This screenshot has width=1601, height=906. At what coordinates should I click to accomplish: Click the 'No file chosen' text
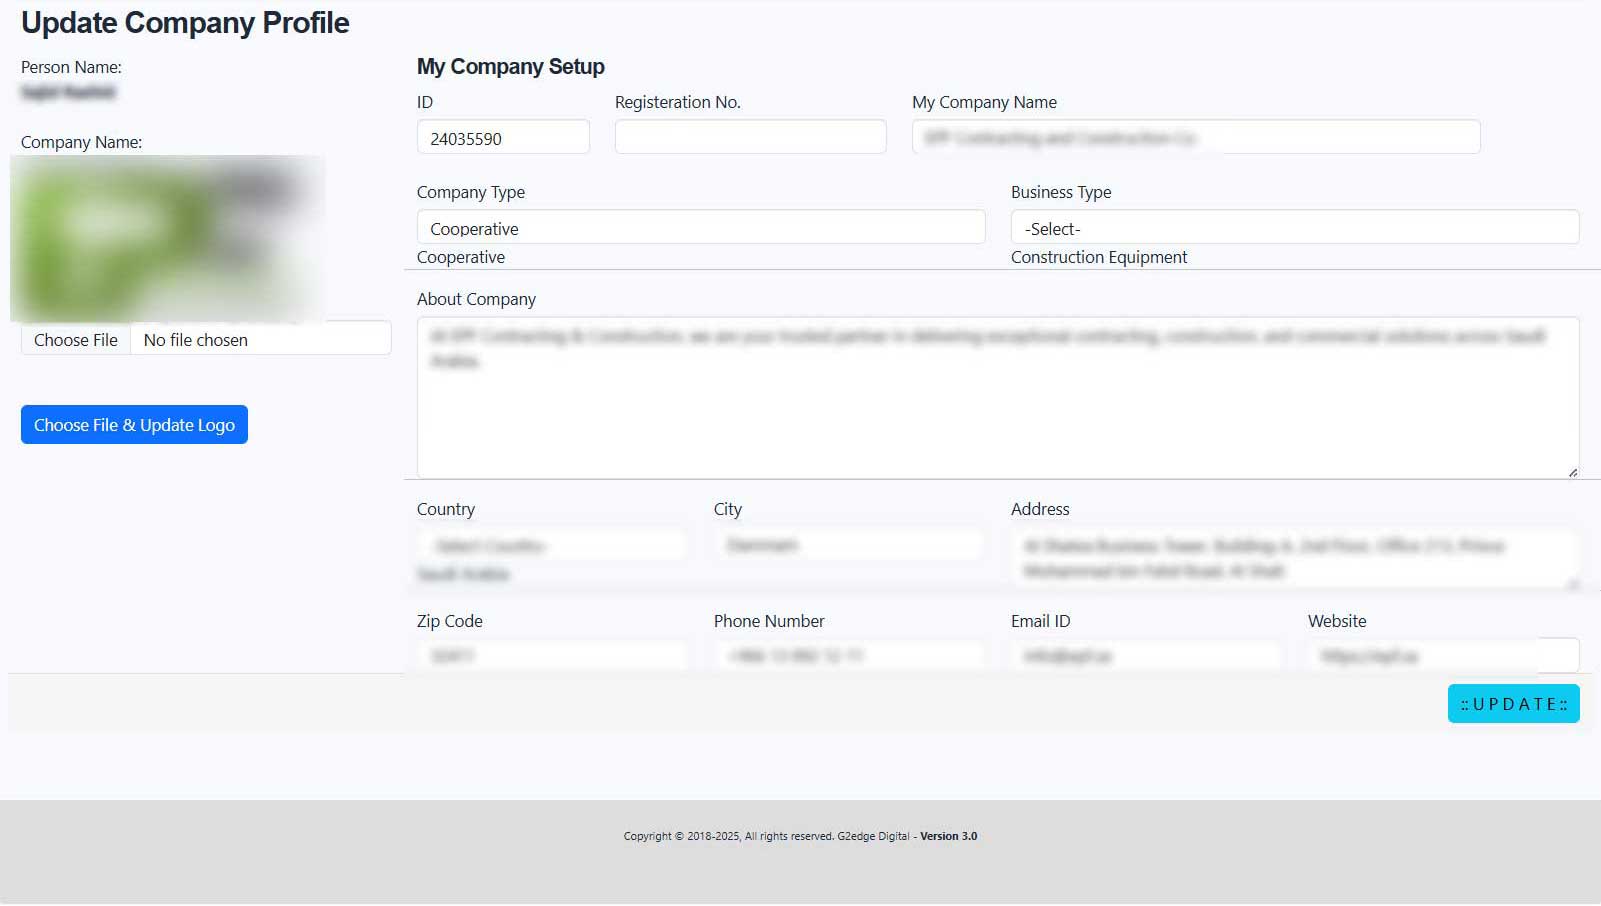point(196,340)
